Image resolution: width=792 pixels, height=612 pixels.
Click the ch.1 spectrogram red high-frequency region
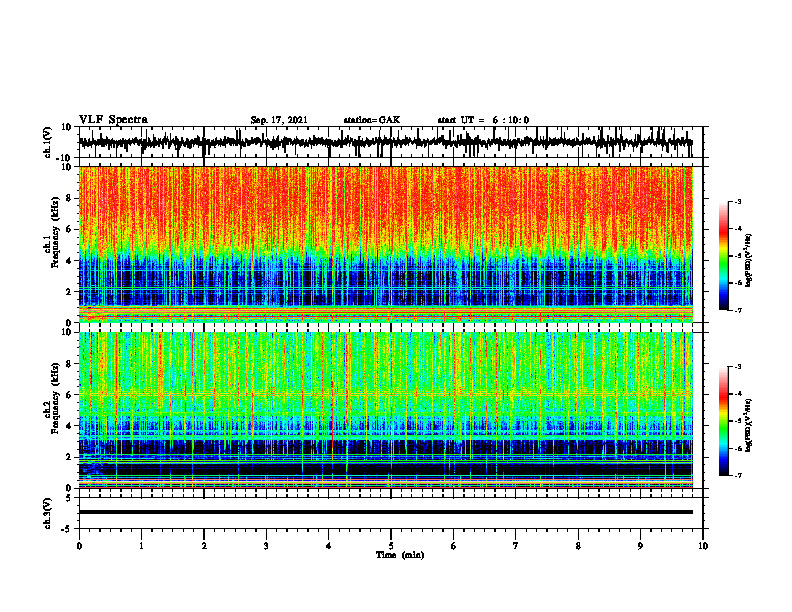(385, 207)
